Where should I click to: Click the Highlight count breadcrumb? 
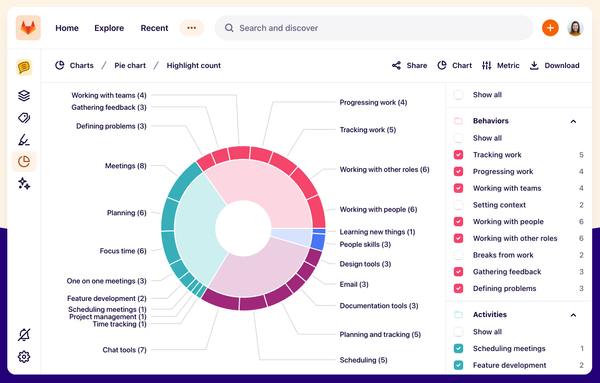194,65
